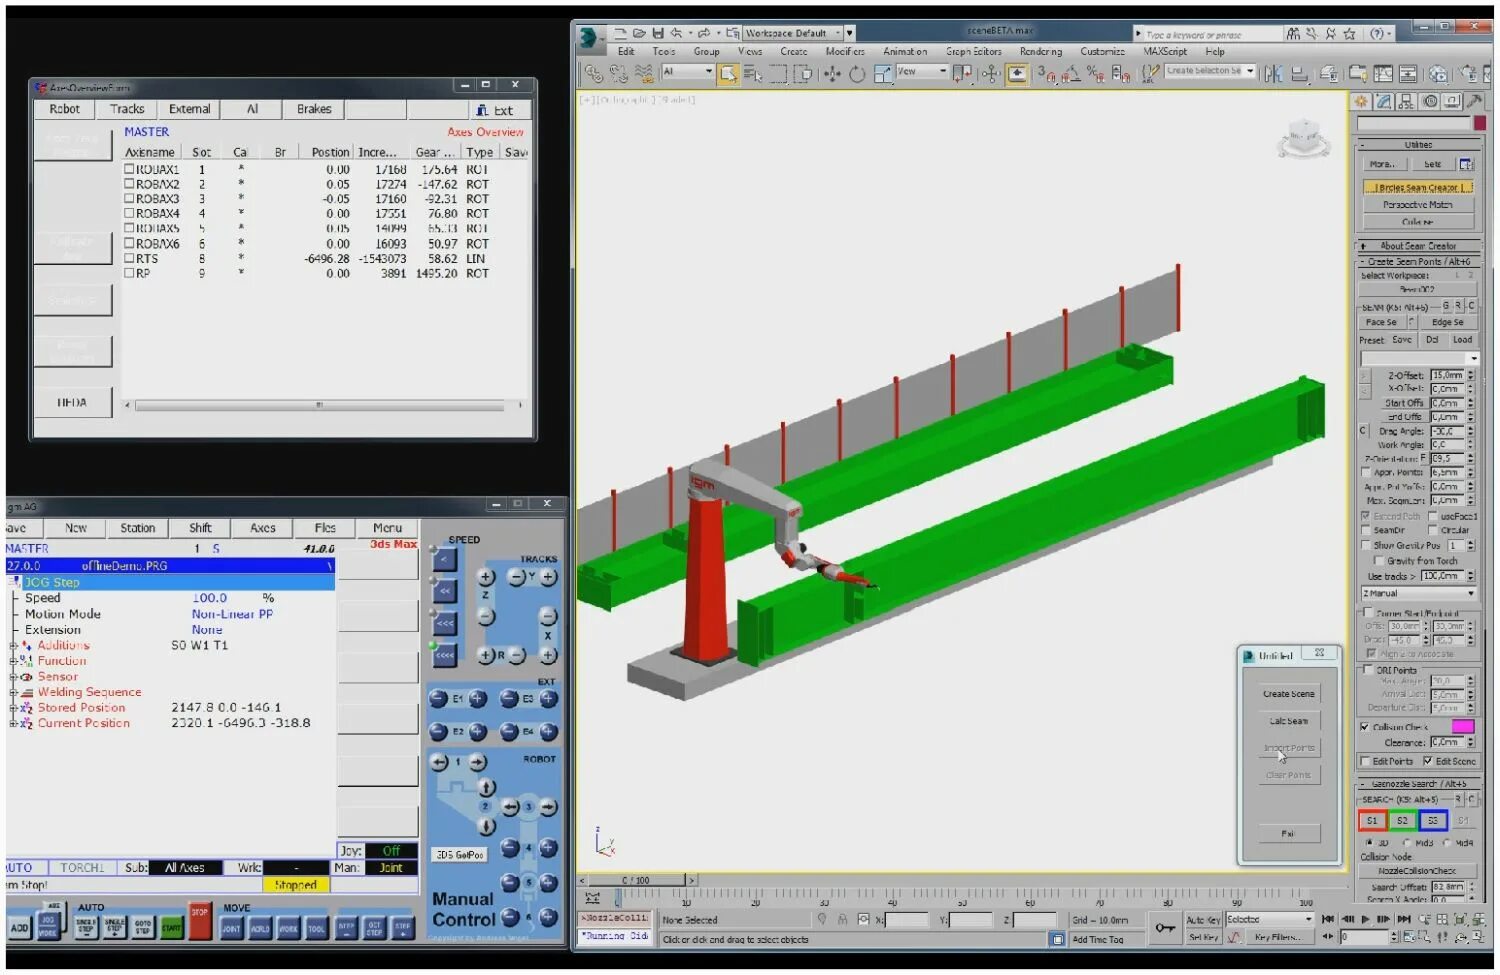Click the Perspective Match utility button
Image resolution: width=1500 pixels, height=975 pixels.
tap(1417, 205)
